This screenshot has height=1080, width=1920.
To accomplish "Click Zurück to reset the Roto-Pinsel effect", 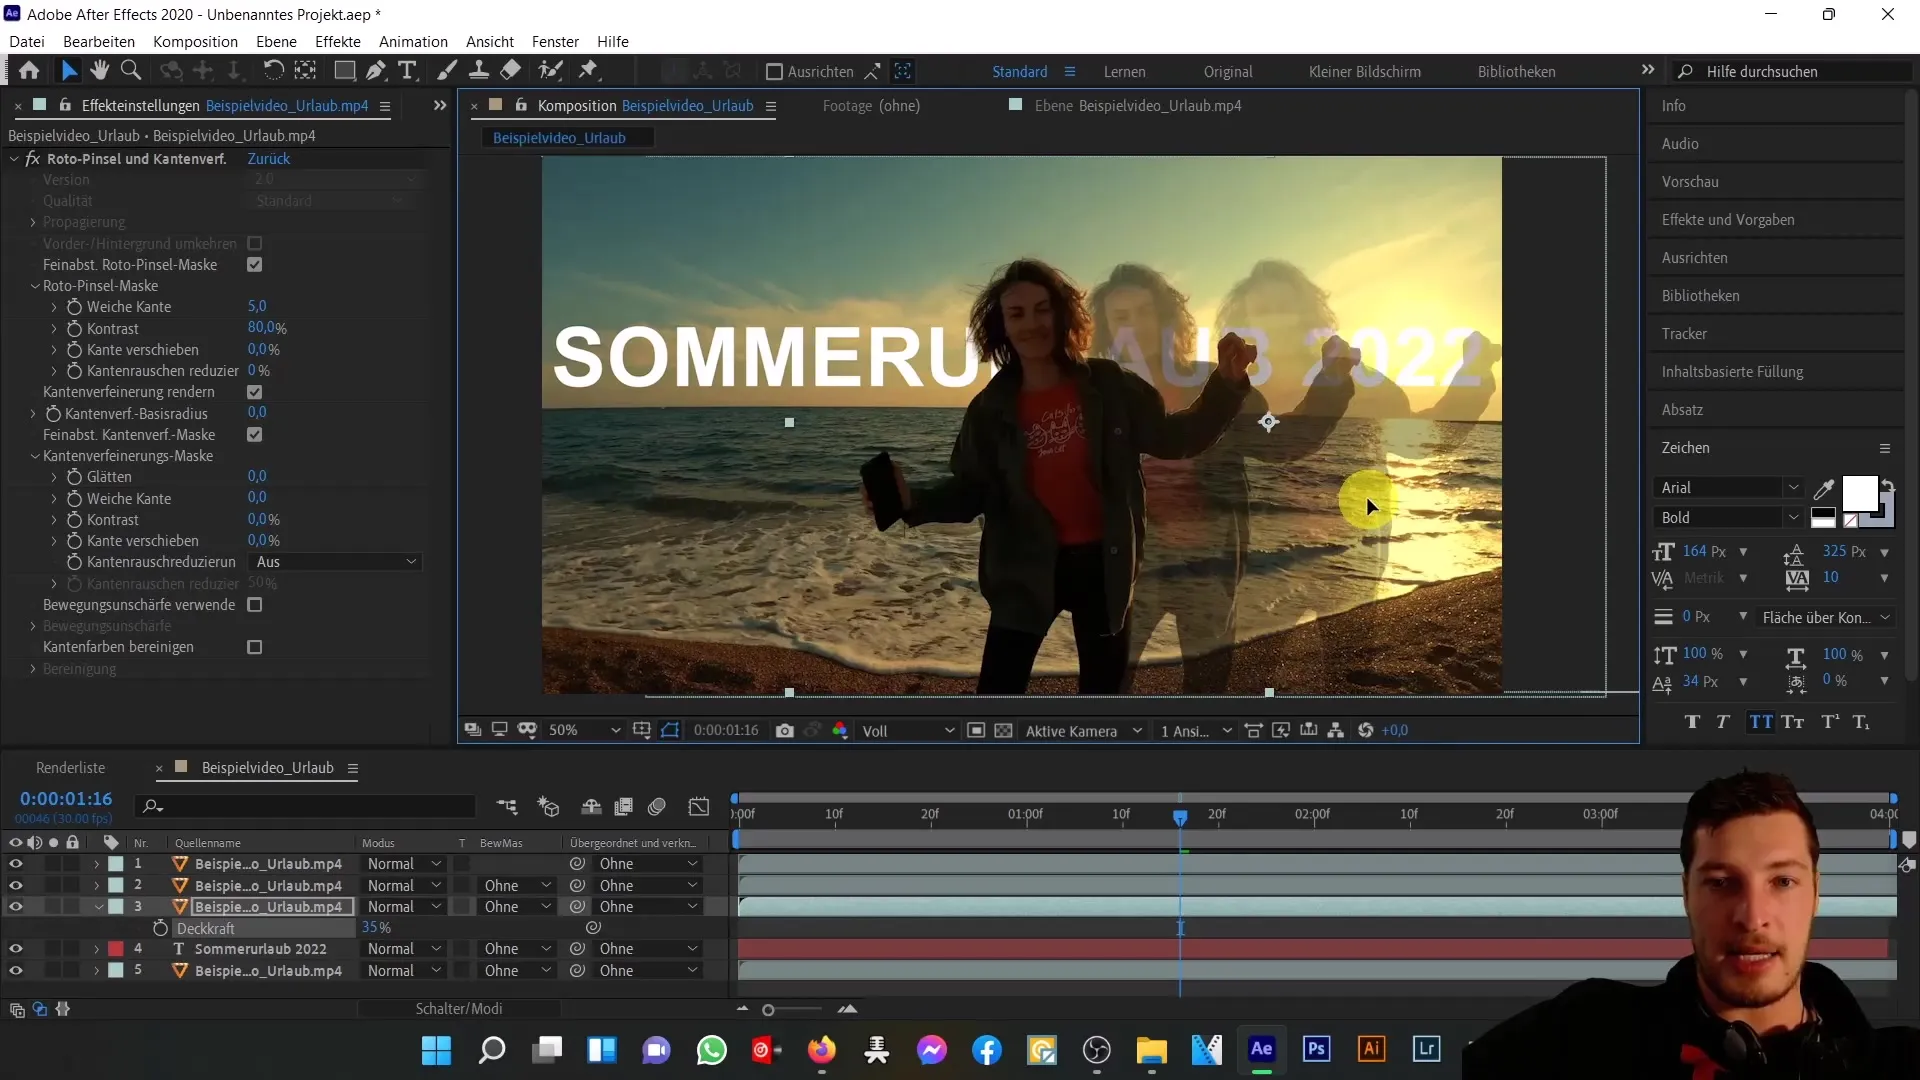I will pyautogui.click(x=269, y=159).
